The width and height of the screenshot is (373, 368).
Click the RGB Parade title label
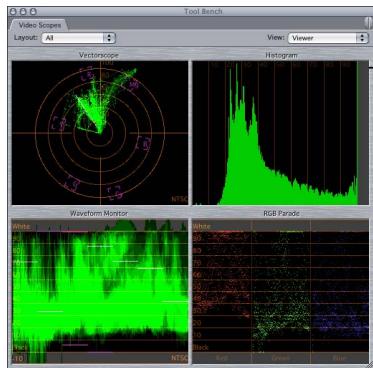tap(281, 213)
